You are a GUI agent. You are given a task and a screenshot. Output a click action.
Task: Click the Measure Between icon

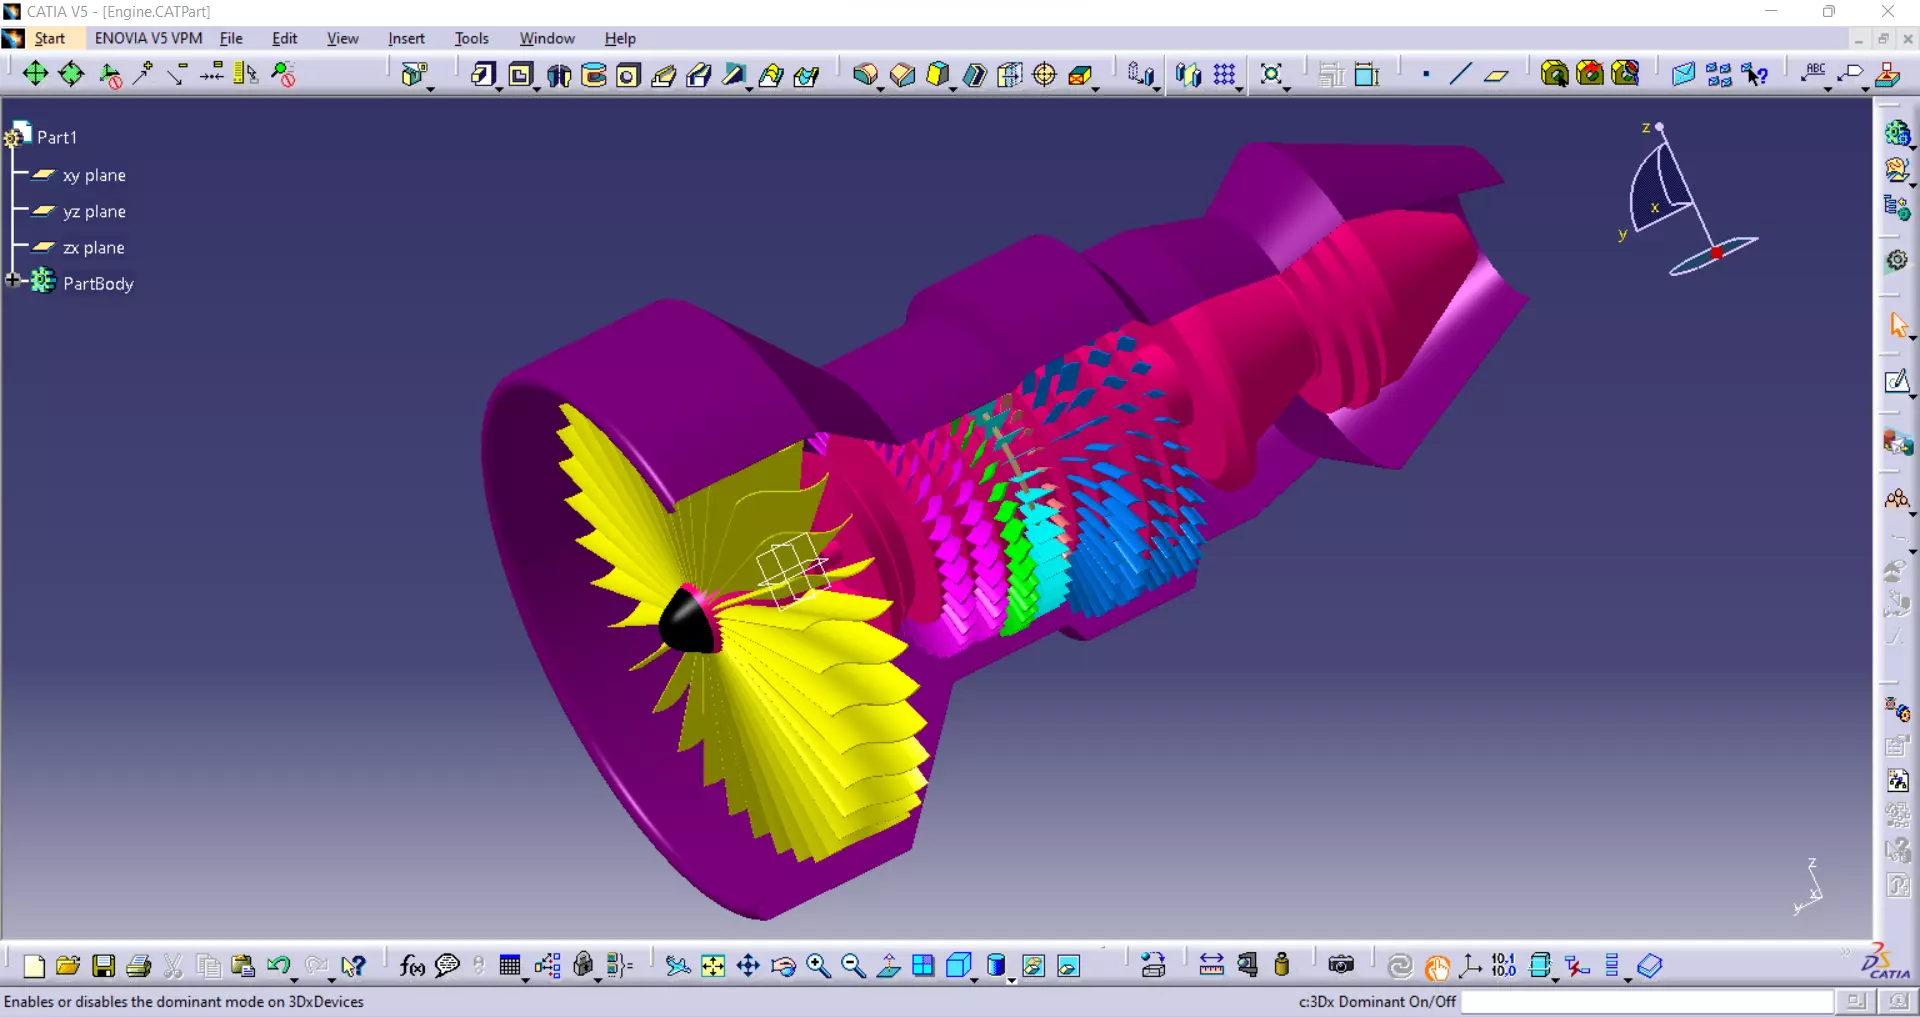(1211, 965)
